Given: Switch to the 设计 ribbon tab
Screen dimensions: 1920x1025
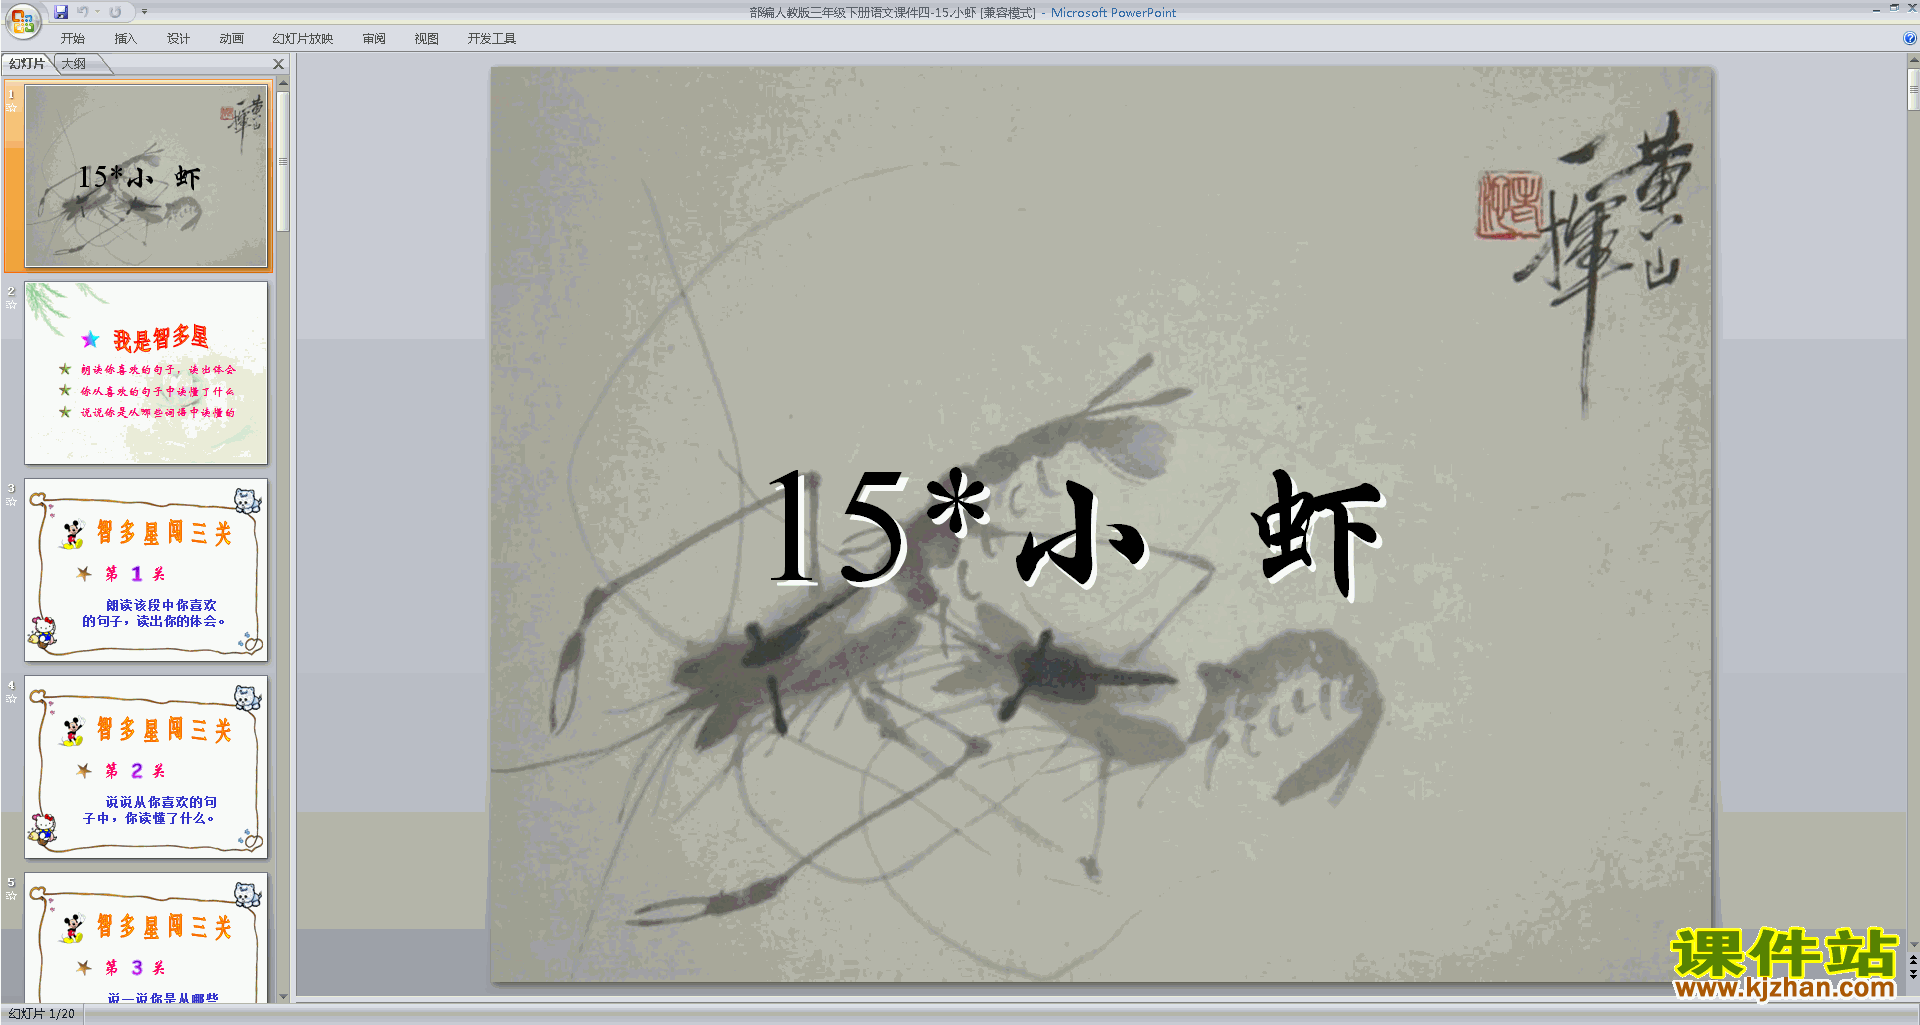Looking at the screenshot, I should (179, 39).
